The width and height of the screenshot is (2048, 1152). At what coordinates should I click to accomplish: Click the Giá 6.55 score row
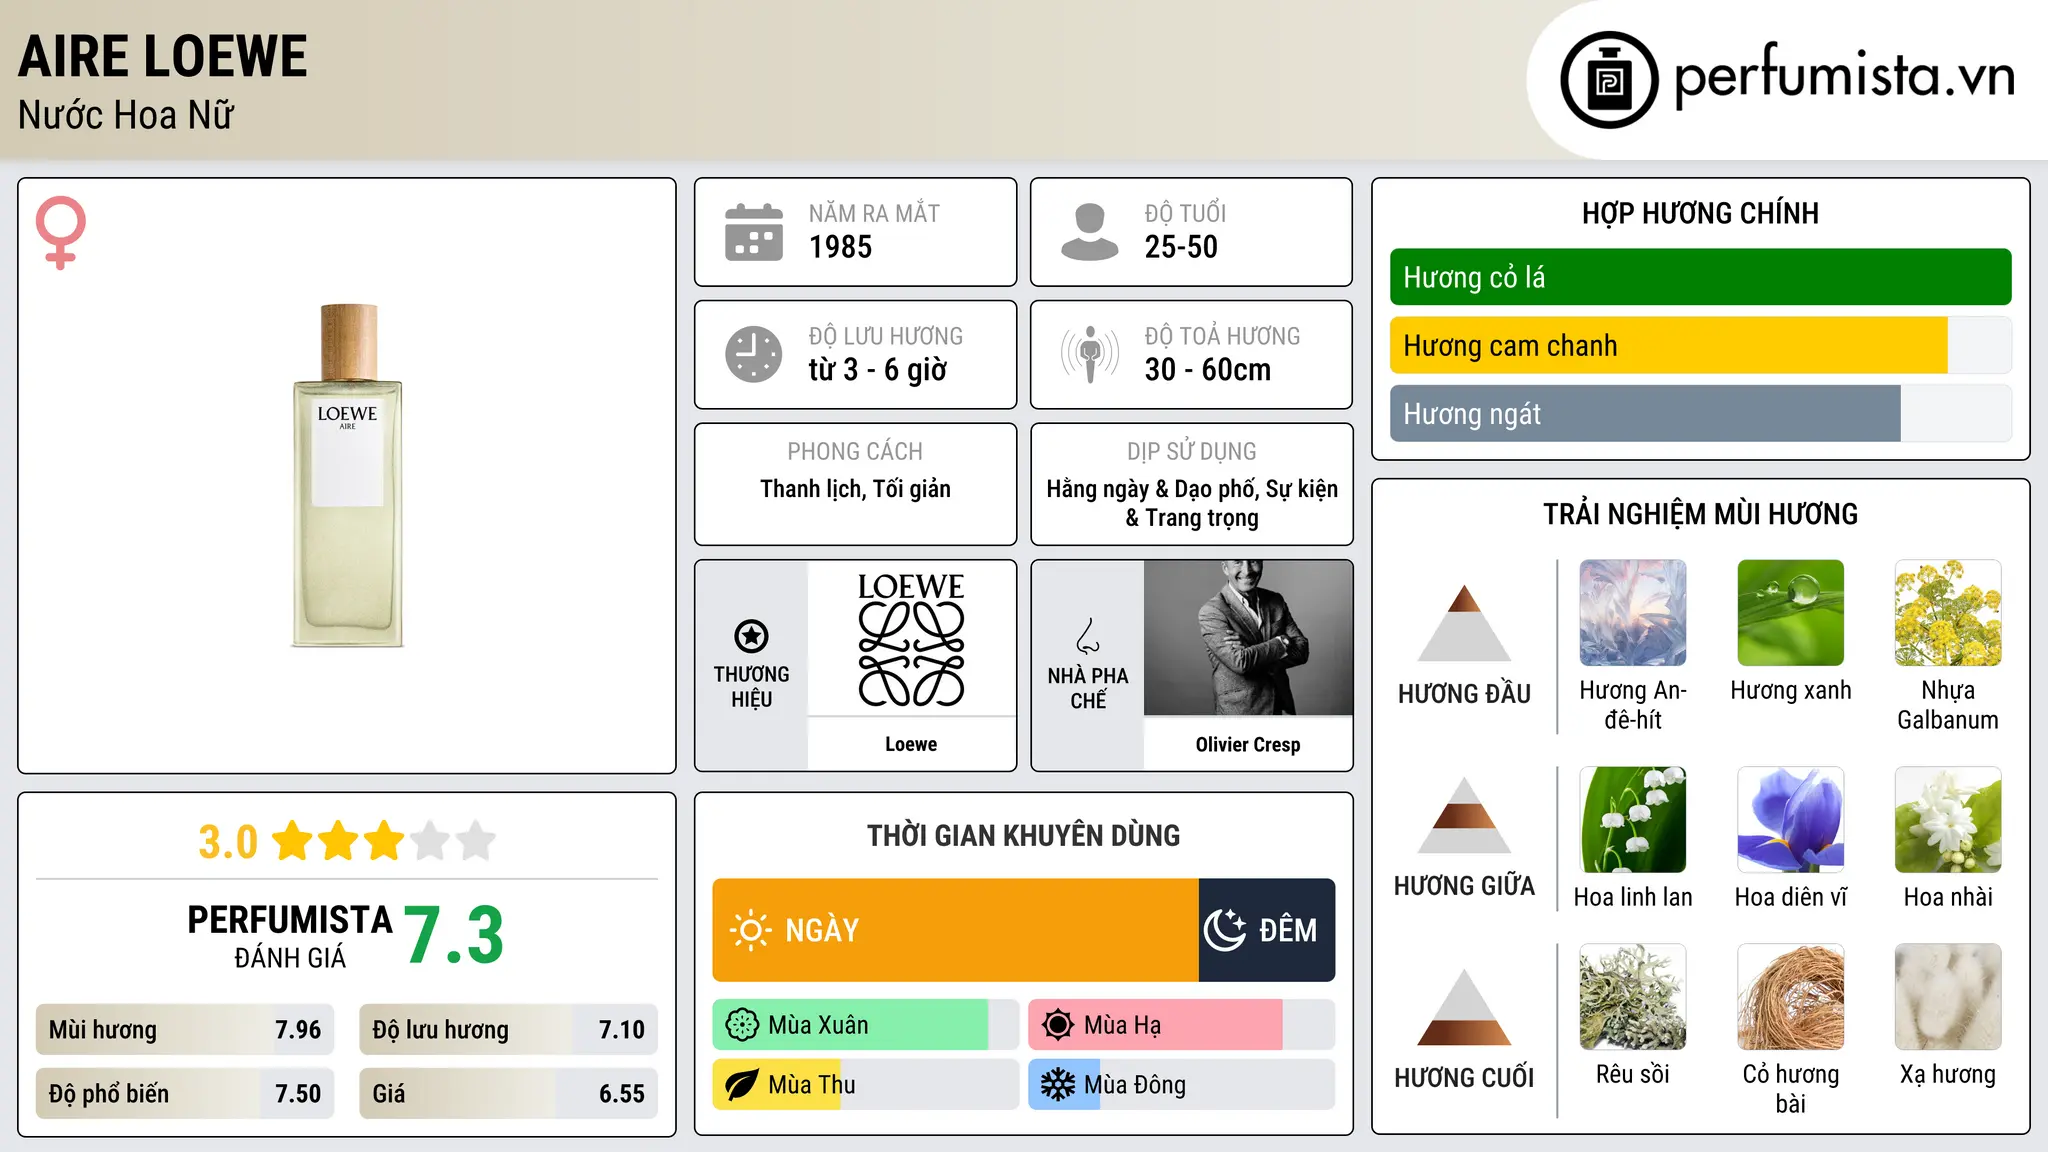pos(508,1093)
